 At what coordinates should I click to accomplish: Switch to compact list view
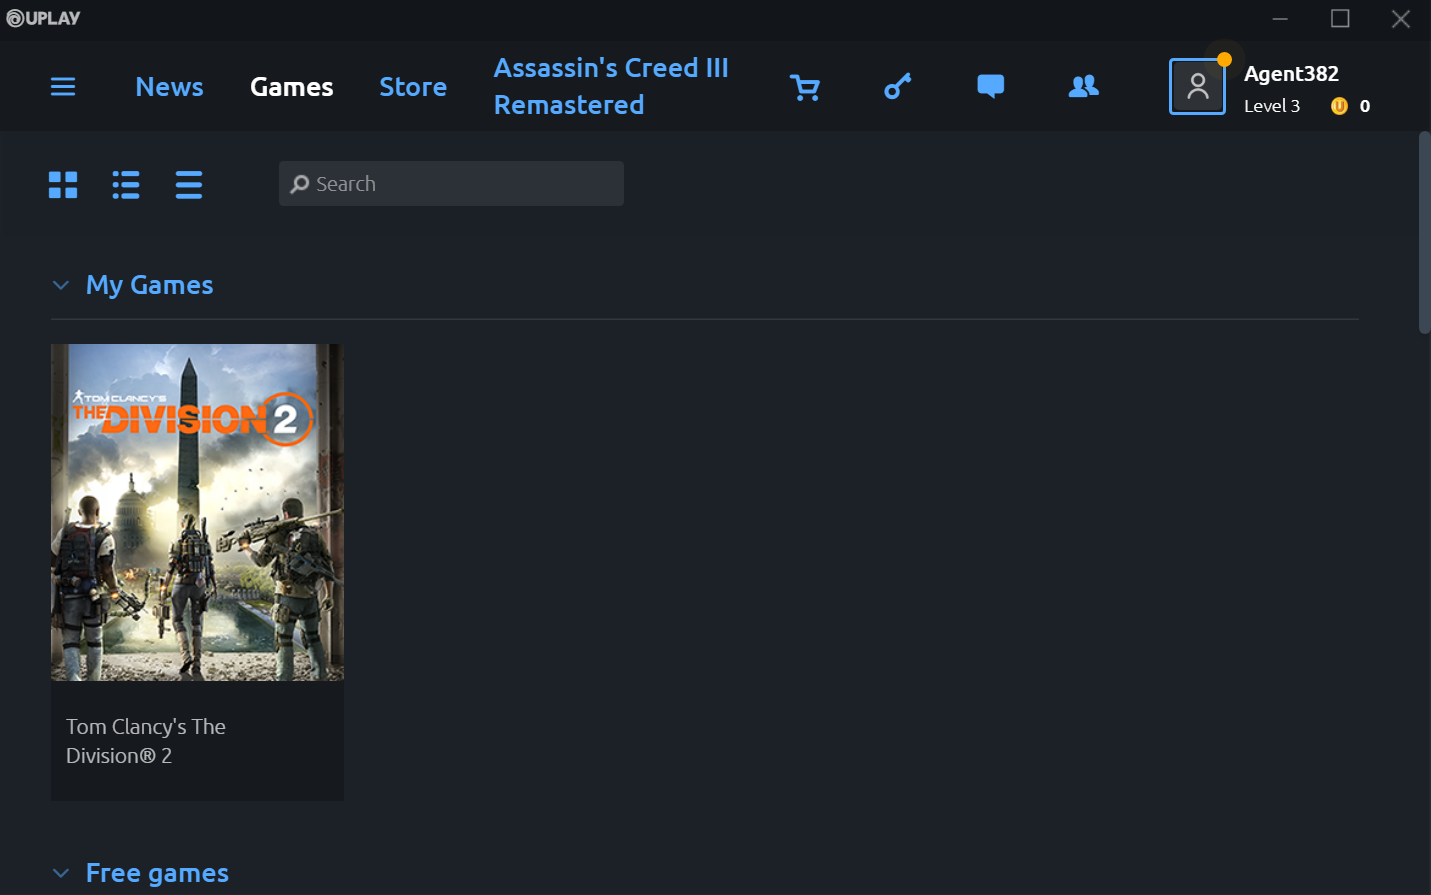189,185
